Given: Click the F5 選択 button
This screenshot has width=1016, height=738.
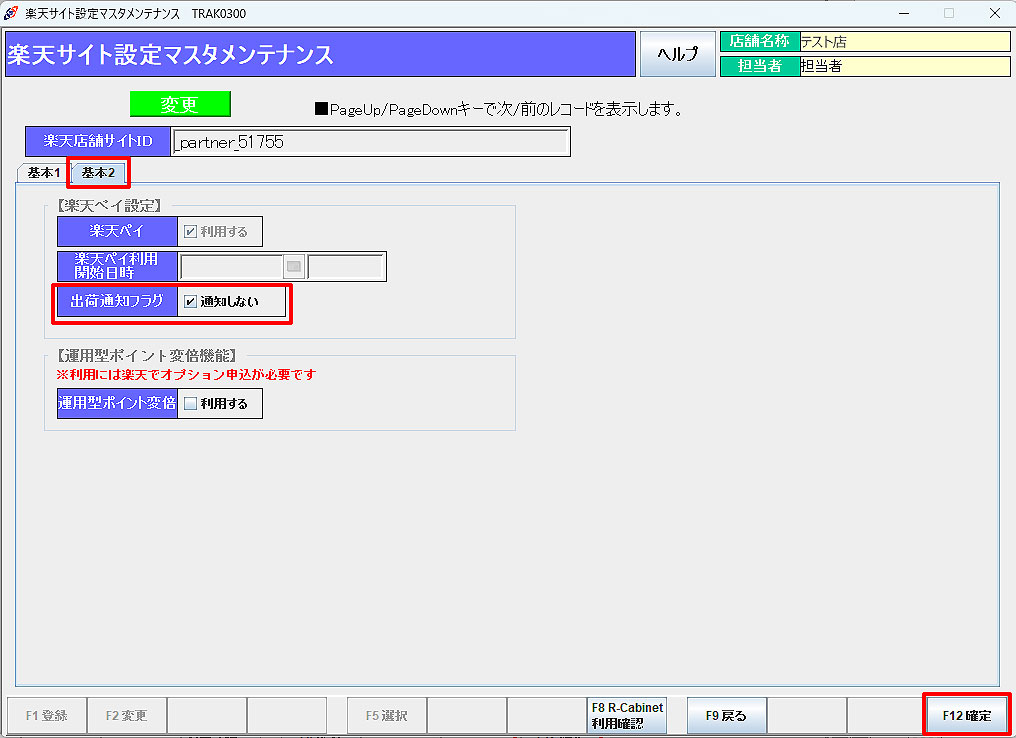Looking at the screenshot, I should [387, 715].
